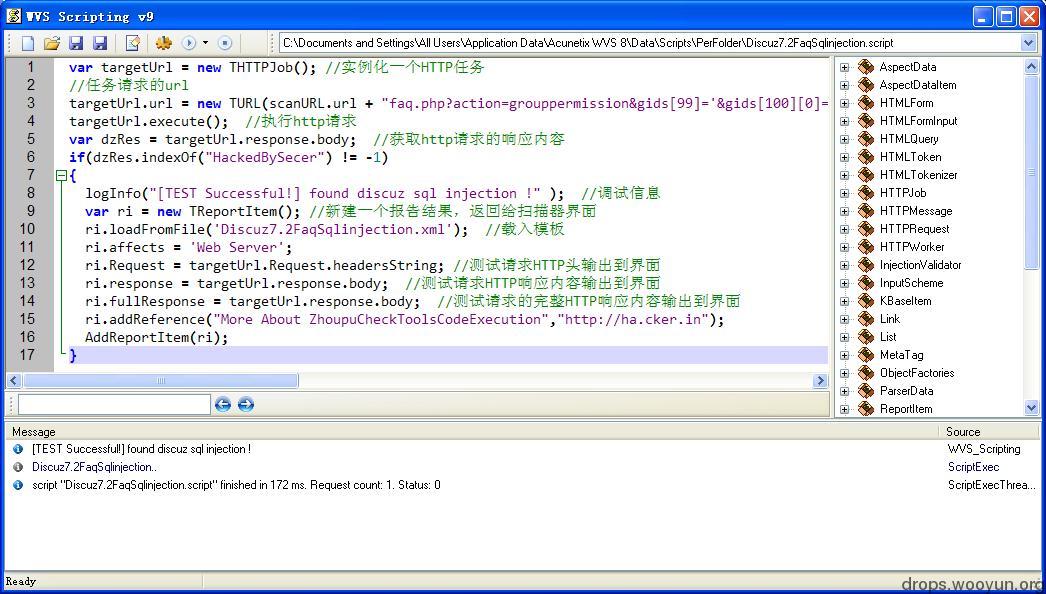Viewport: 1046px width, 594px height.
Task: Select the AspectData tree label
Action: [907, 67]
